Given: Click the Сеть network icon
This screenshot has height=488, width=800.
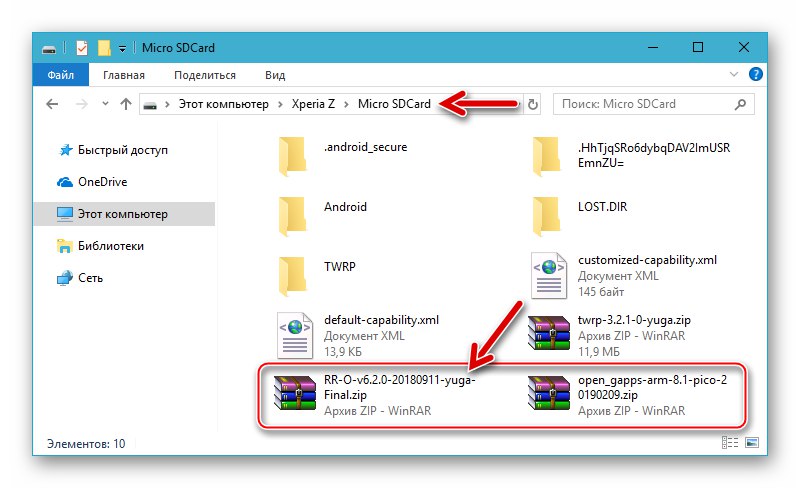Looking at the screenshot, I should [x=65, y=278].
